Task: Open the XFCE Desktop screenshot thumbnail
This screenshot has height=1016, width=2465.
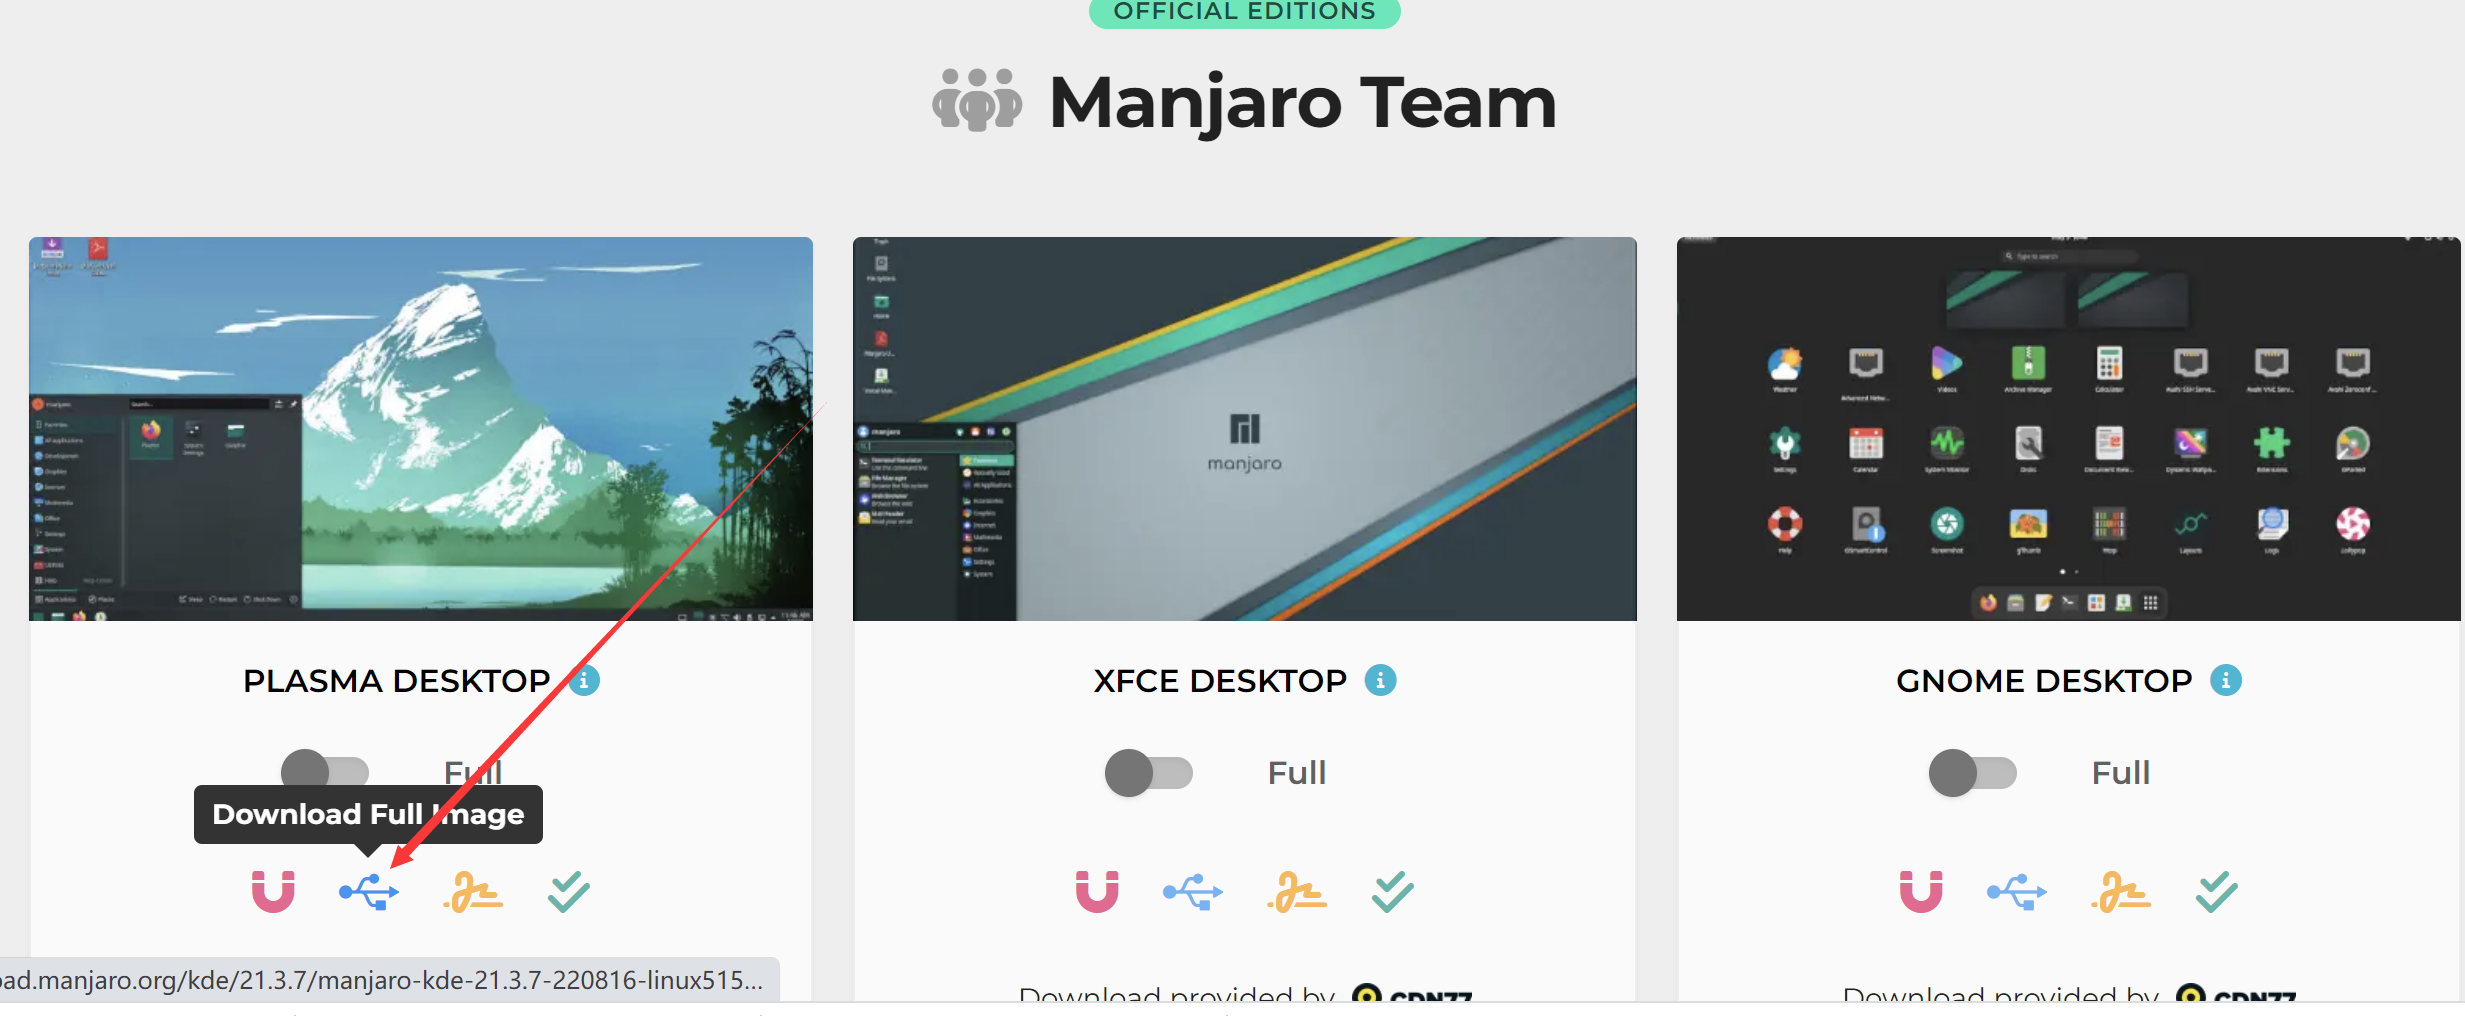Action: tap(1245, 429)
